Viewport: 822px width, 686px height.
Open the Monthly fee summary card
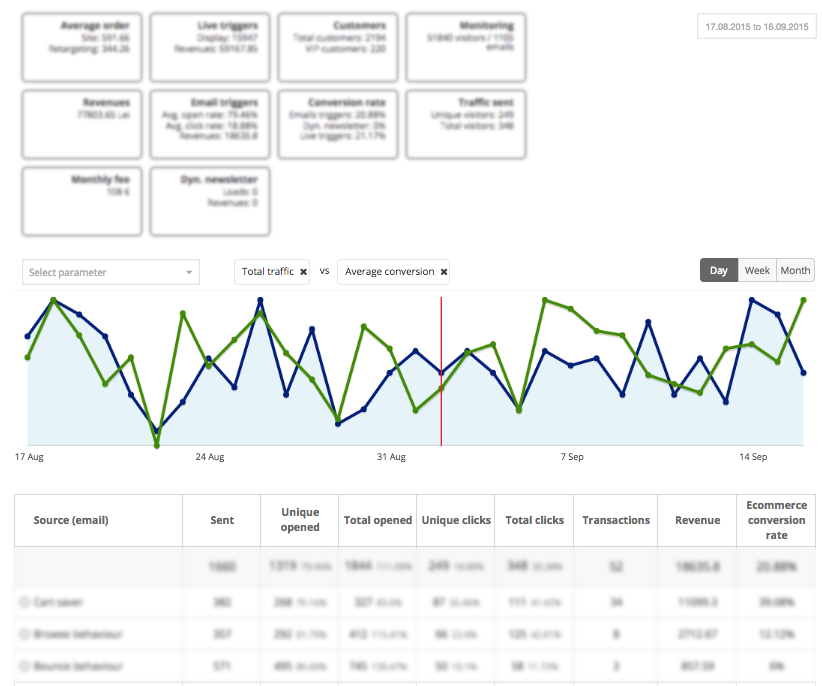point(82,201)
